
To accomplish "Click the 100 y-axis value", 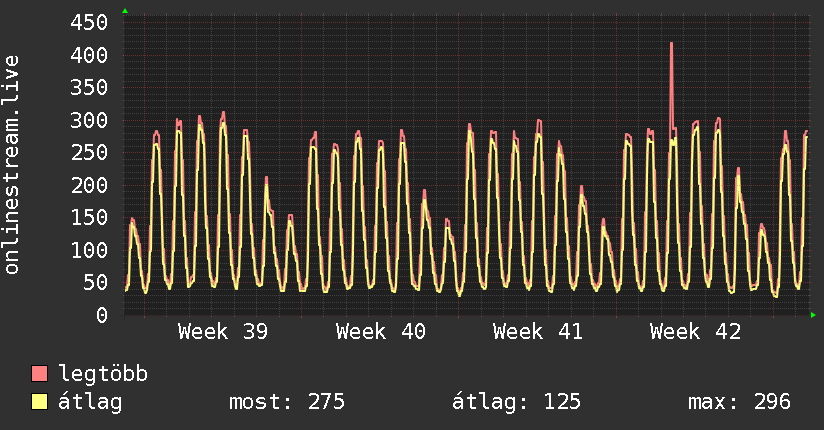I will click(89, 250).
